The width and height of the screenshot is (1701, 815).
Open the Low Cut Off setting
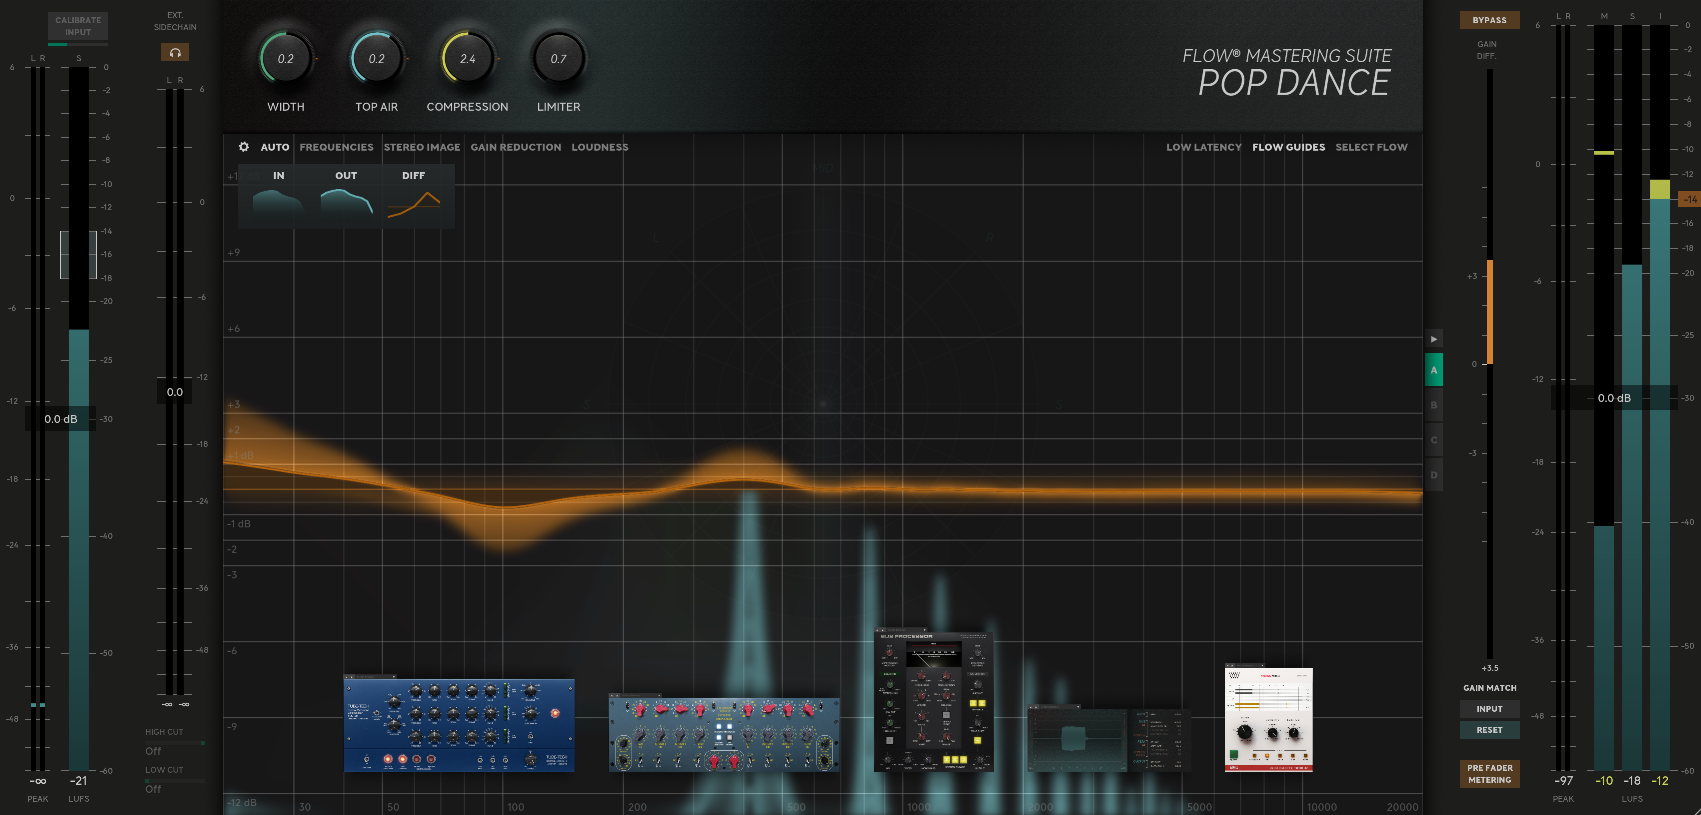point(153,789)
